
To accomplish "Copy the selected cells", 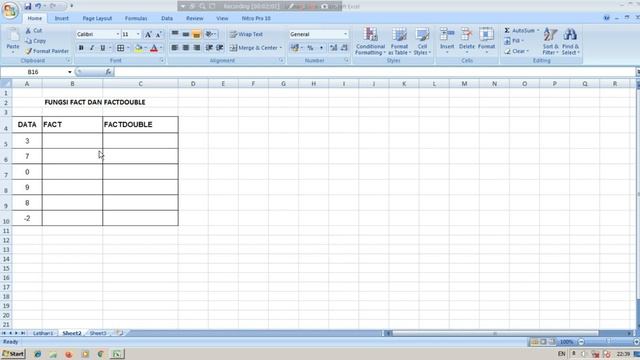I will point(35,41).
